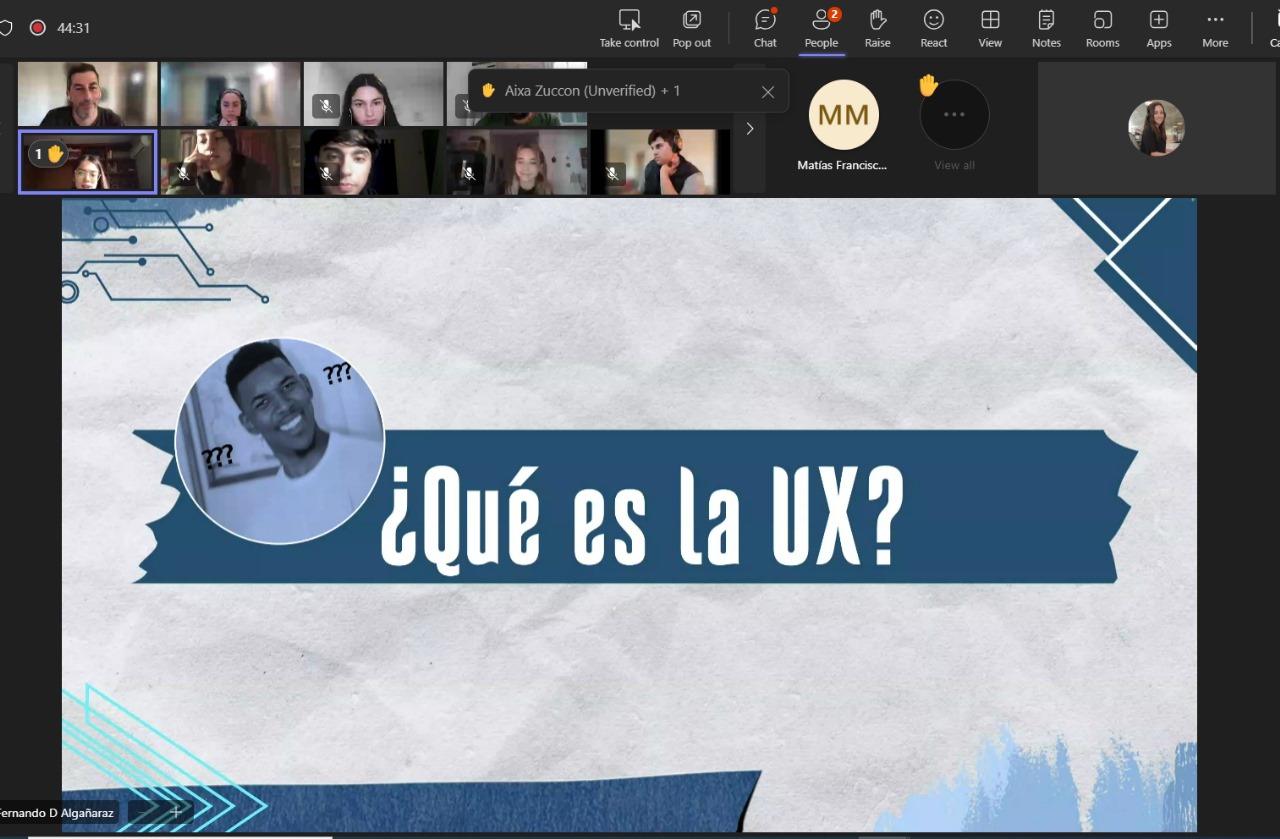Image resolution: width=1280 pixels, height=839 pixels.
Task: Select the participant with the raised hand count 1
Action: pos(87,162)
